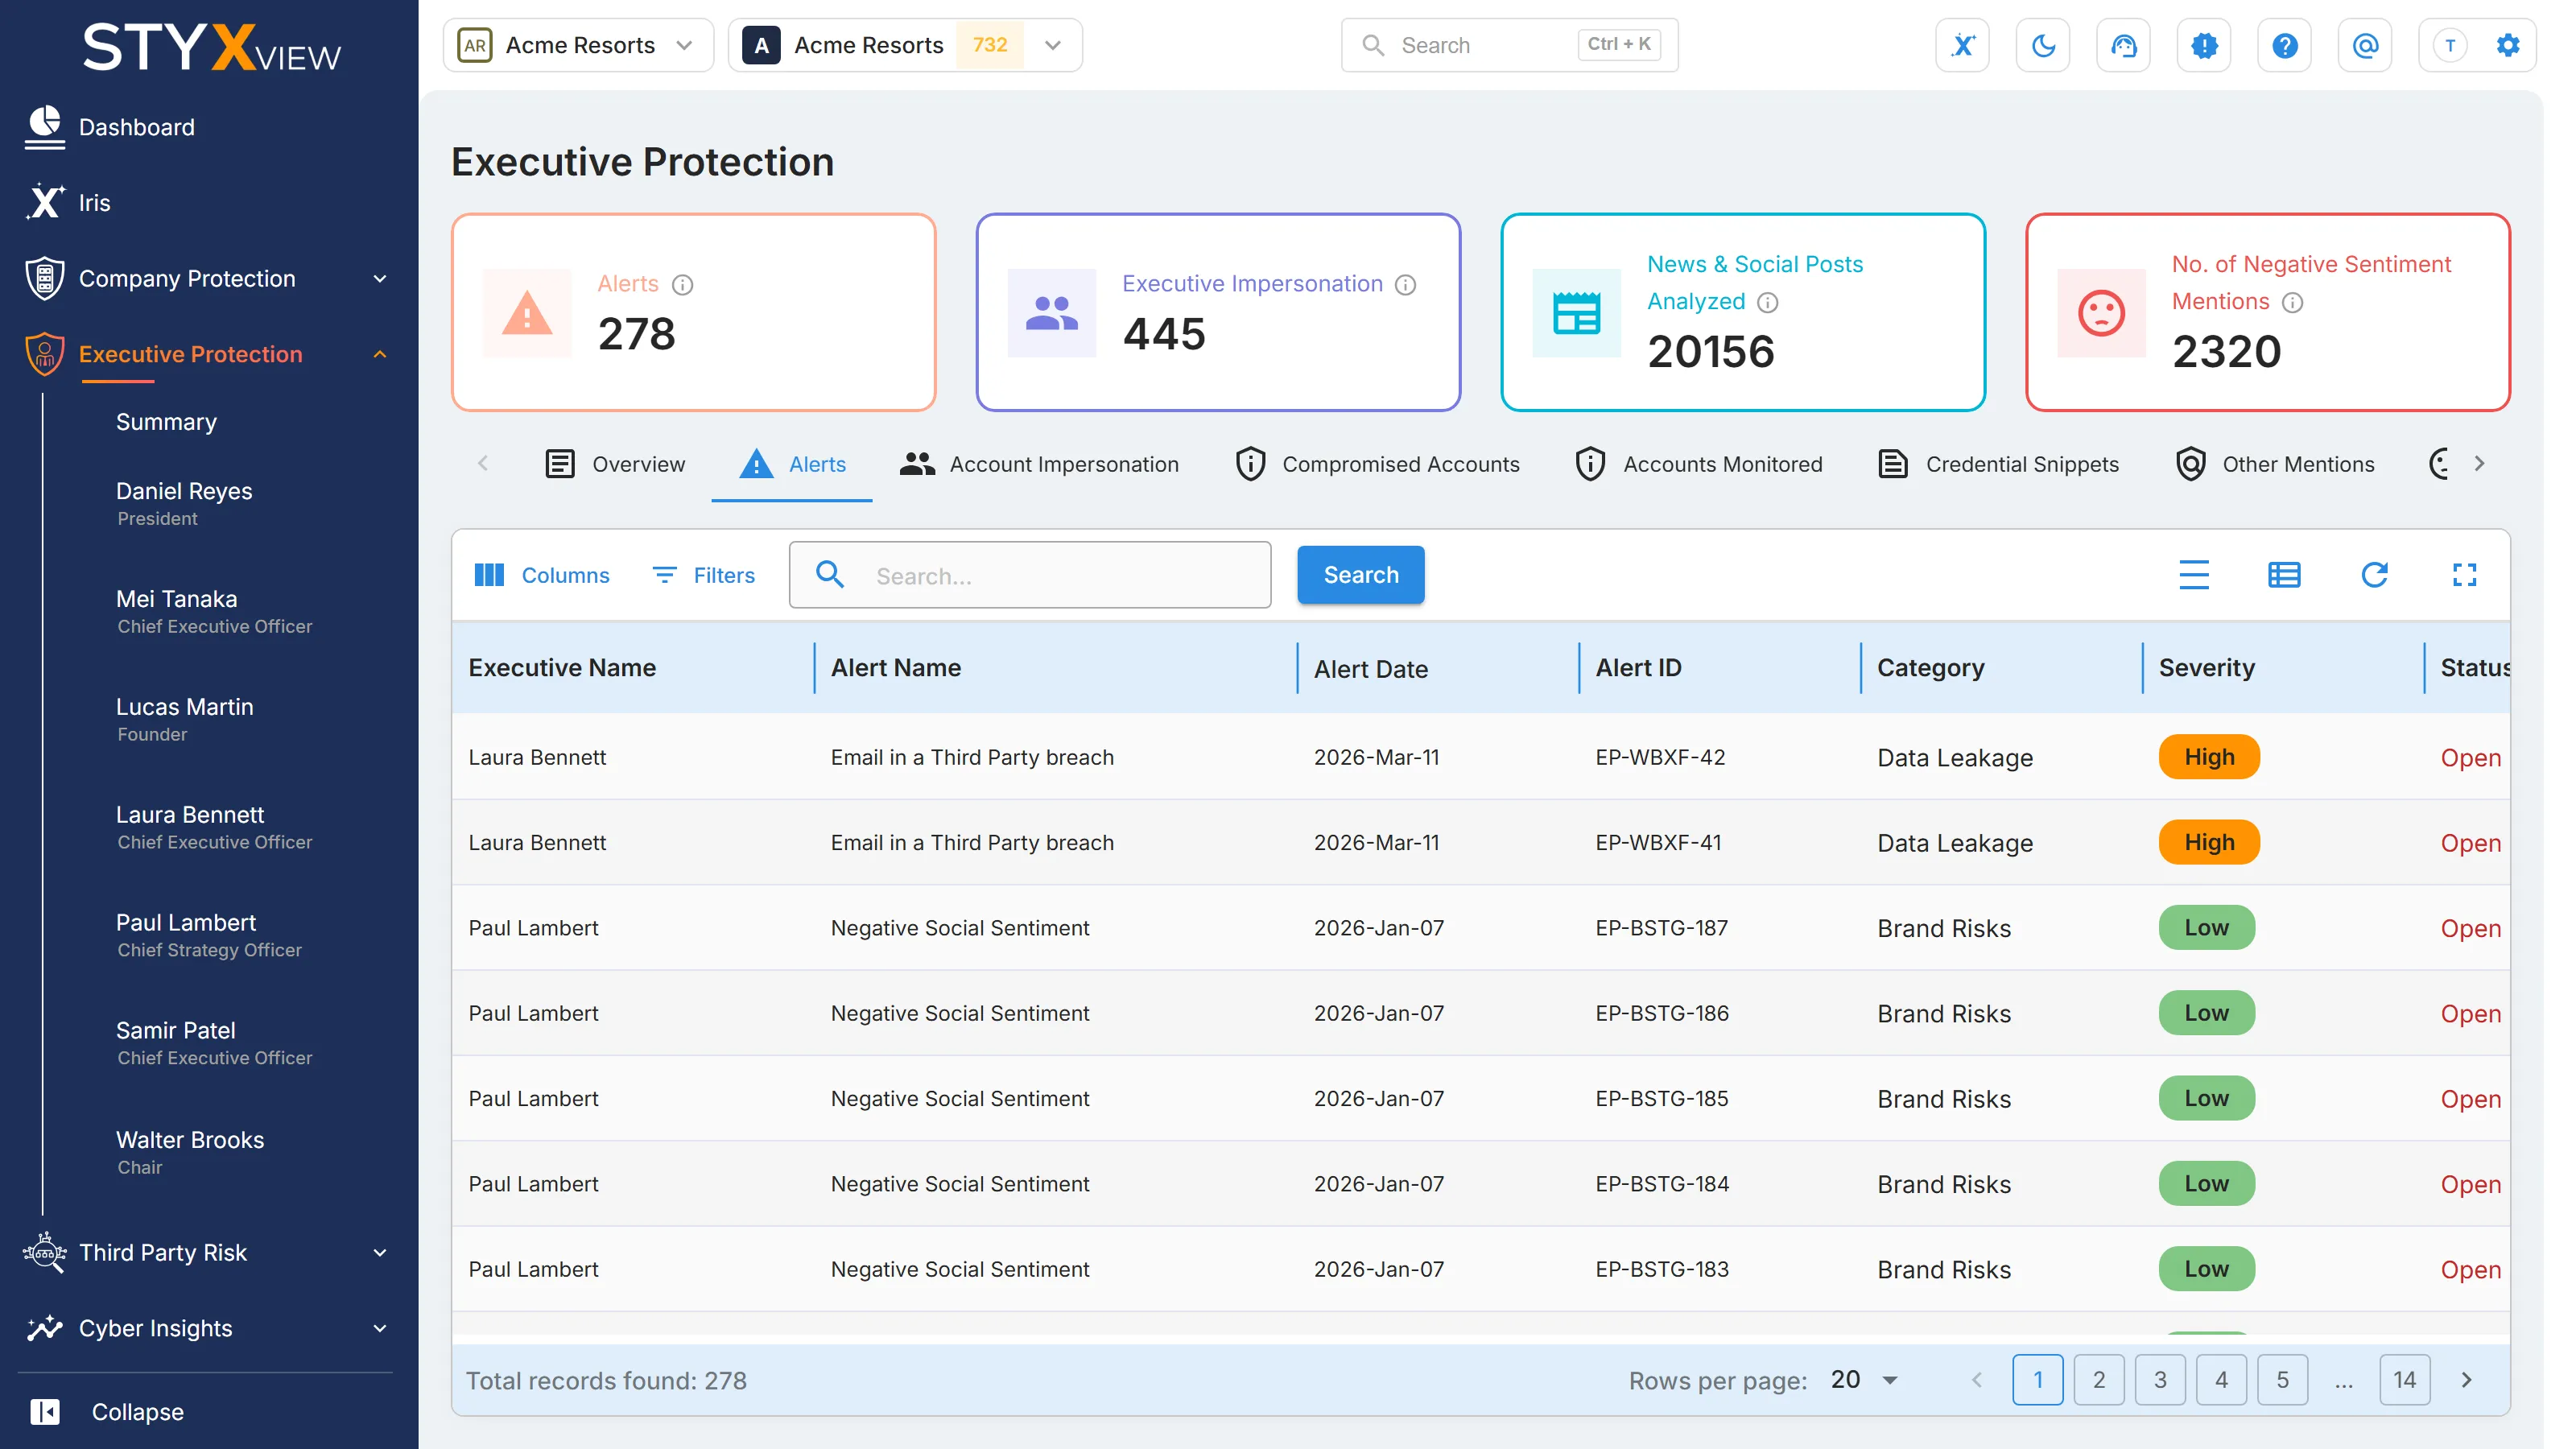Switch to Credential Snippets tab

1998,464
